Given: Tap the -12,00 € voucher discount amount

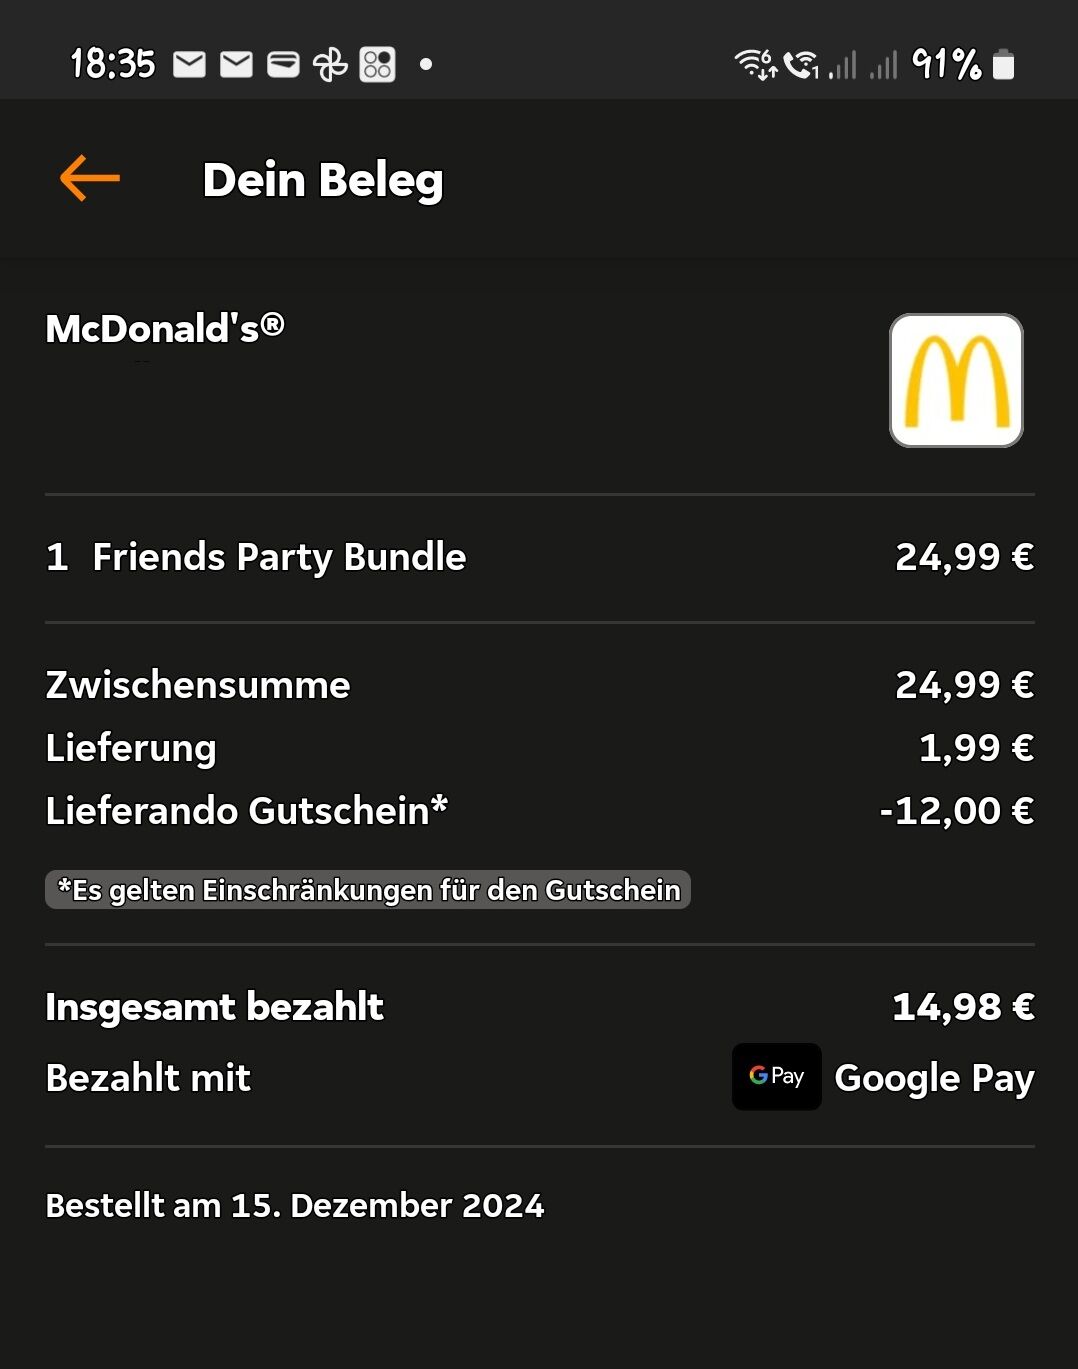Looking at the screenshot, I should tap(956, 811).
